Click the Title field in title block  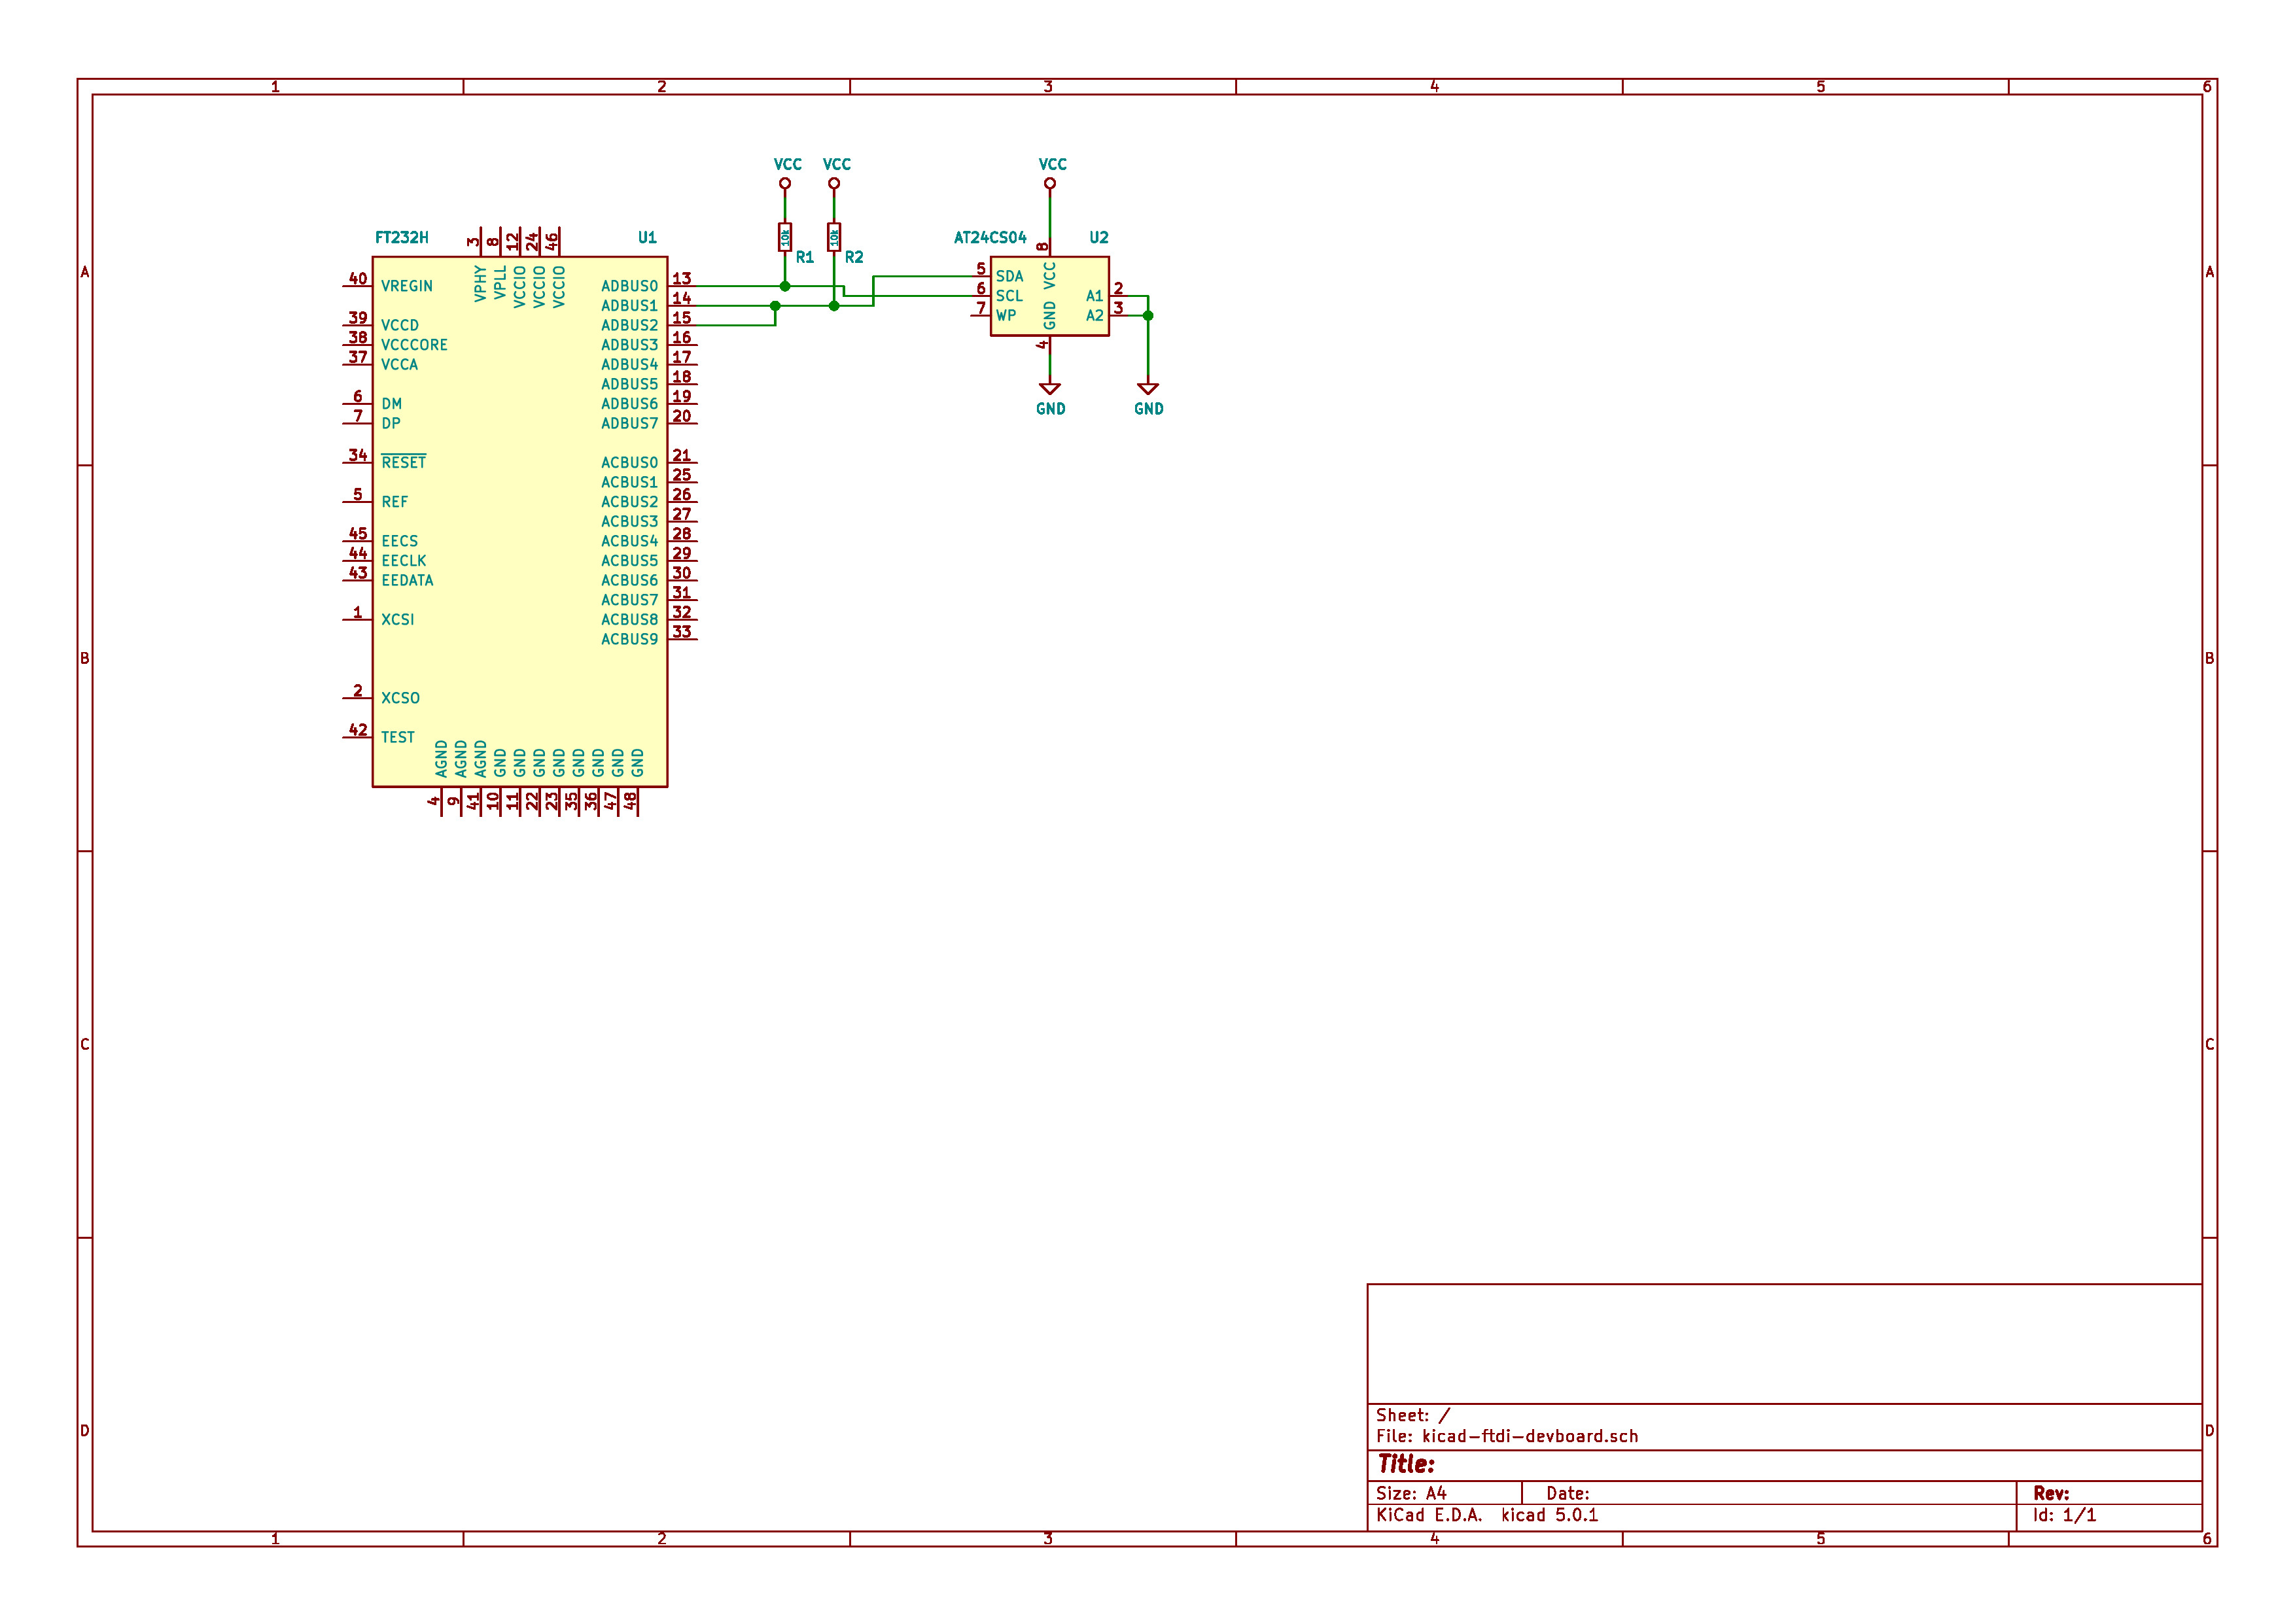[1405, 1464]
